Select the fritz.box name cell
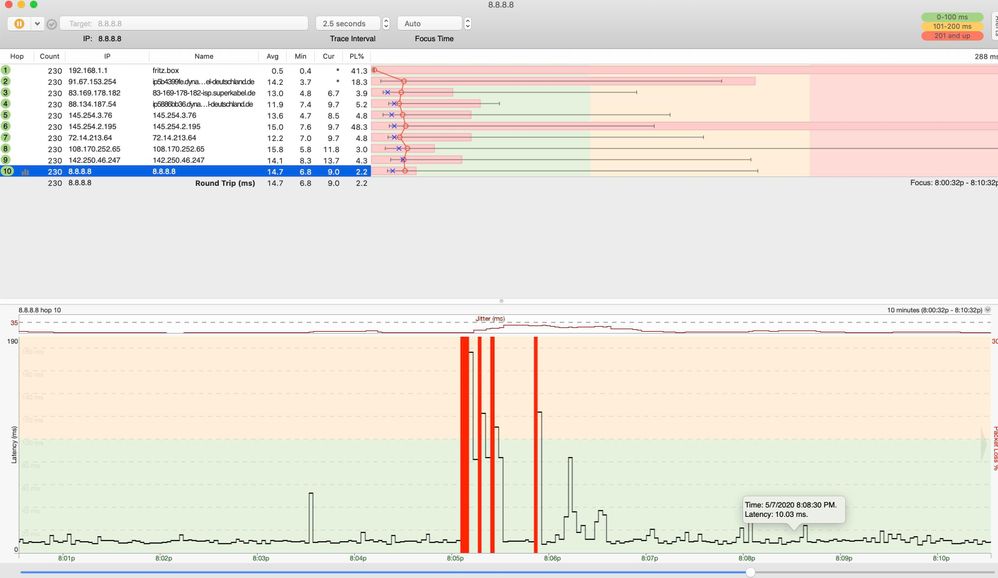Viewport: 998px width, 578px height. (x=165, y=71)
